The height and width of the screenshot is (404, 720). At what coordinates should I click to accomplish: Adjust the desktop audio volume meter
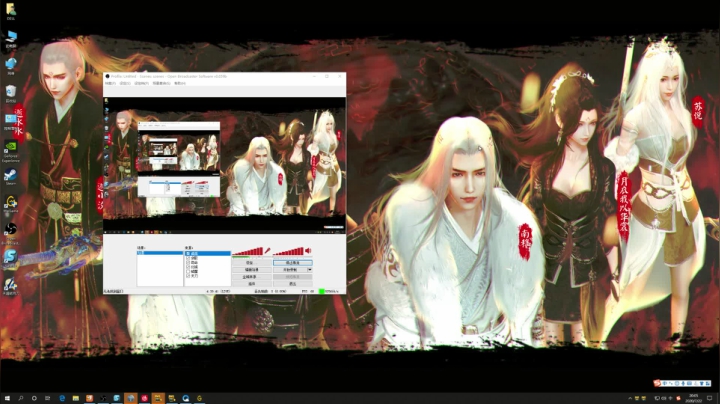pyautogui.click(x=288, y=251)
